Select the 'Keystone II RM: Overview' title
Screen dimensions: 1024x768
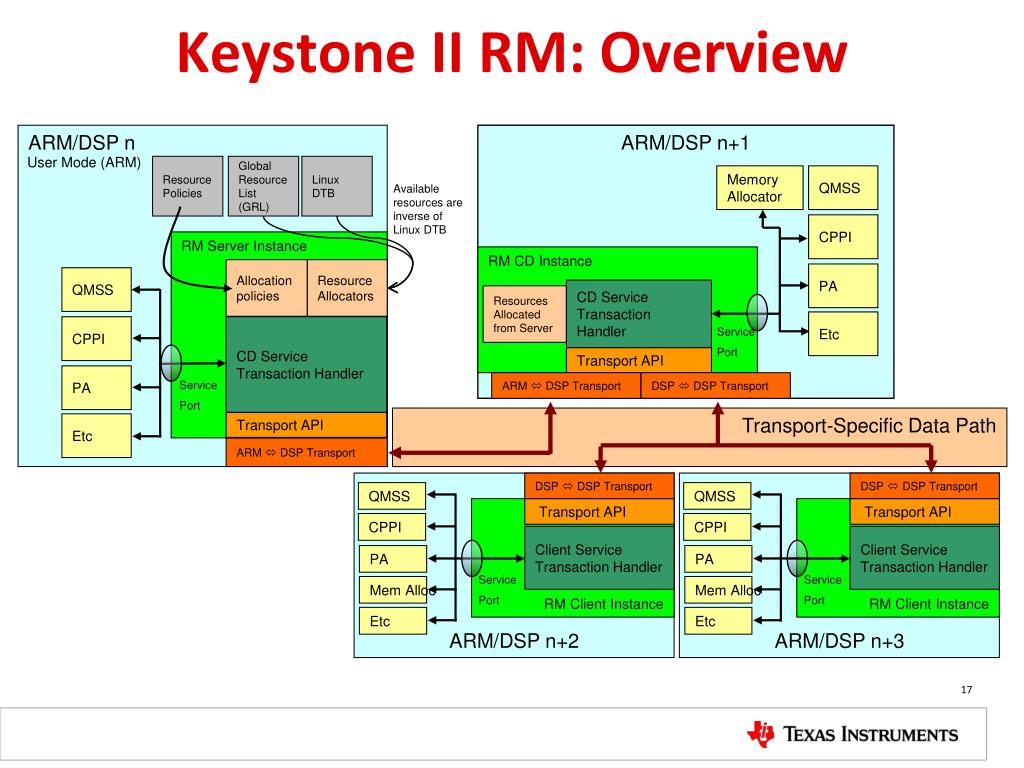pyautogui.click(x=512, y=52)
